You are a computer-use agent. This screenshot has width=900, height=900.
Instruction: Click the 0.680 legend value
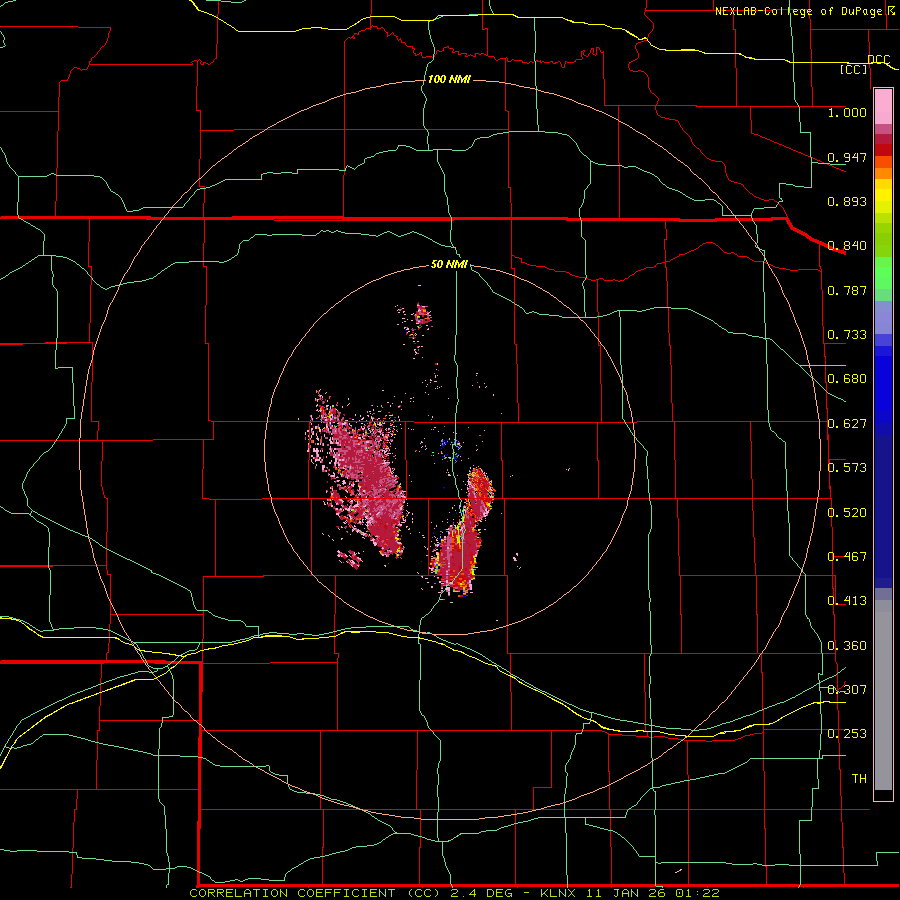847,379
